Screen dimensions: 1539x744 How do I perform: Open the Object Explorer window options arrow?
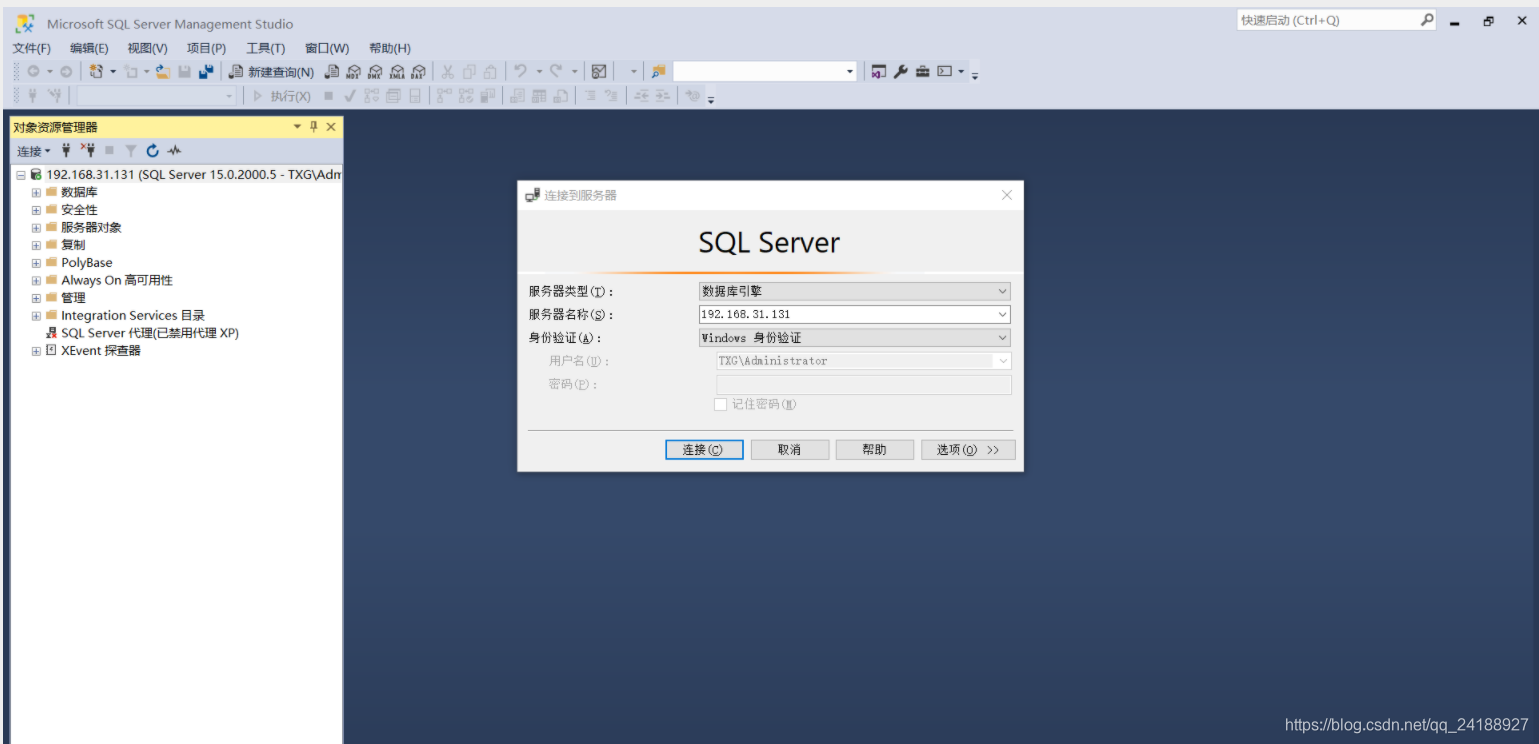[297, 127]
